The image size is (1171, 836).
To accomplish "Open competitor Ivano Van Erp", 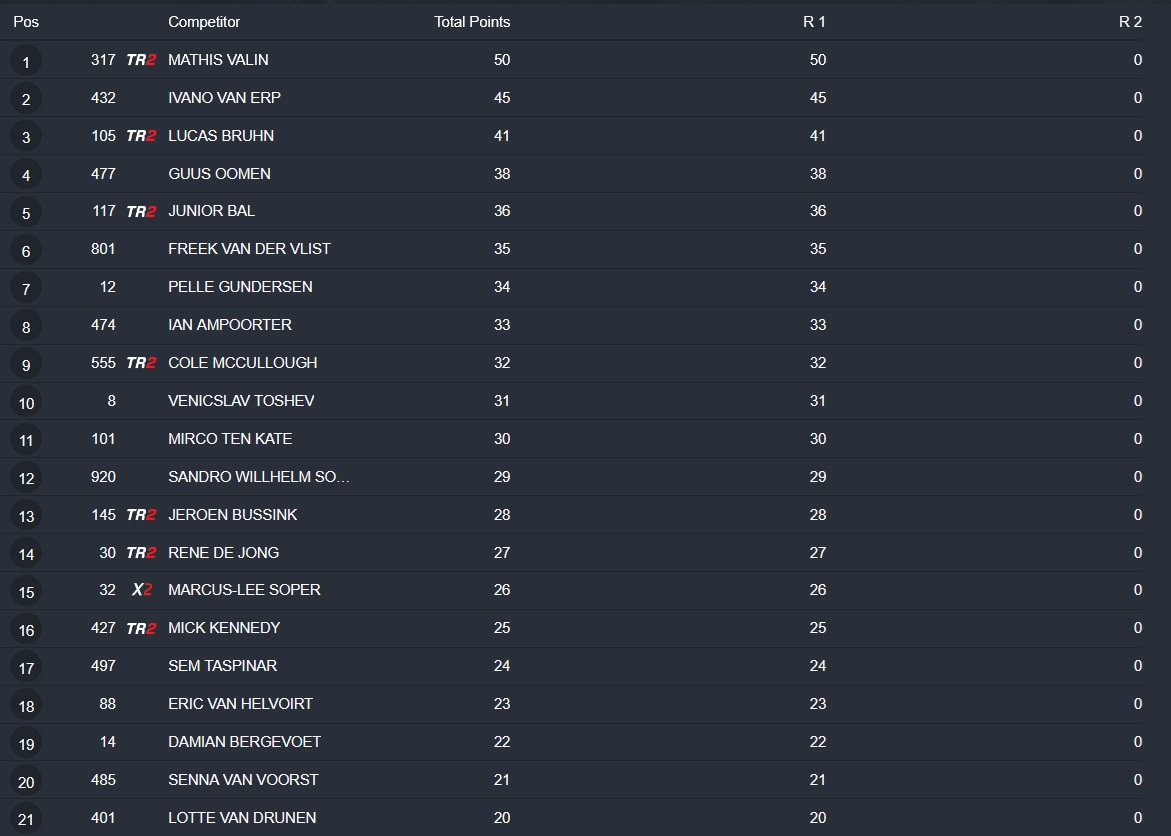I will point(224,98).
